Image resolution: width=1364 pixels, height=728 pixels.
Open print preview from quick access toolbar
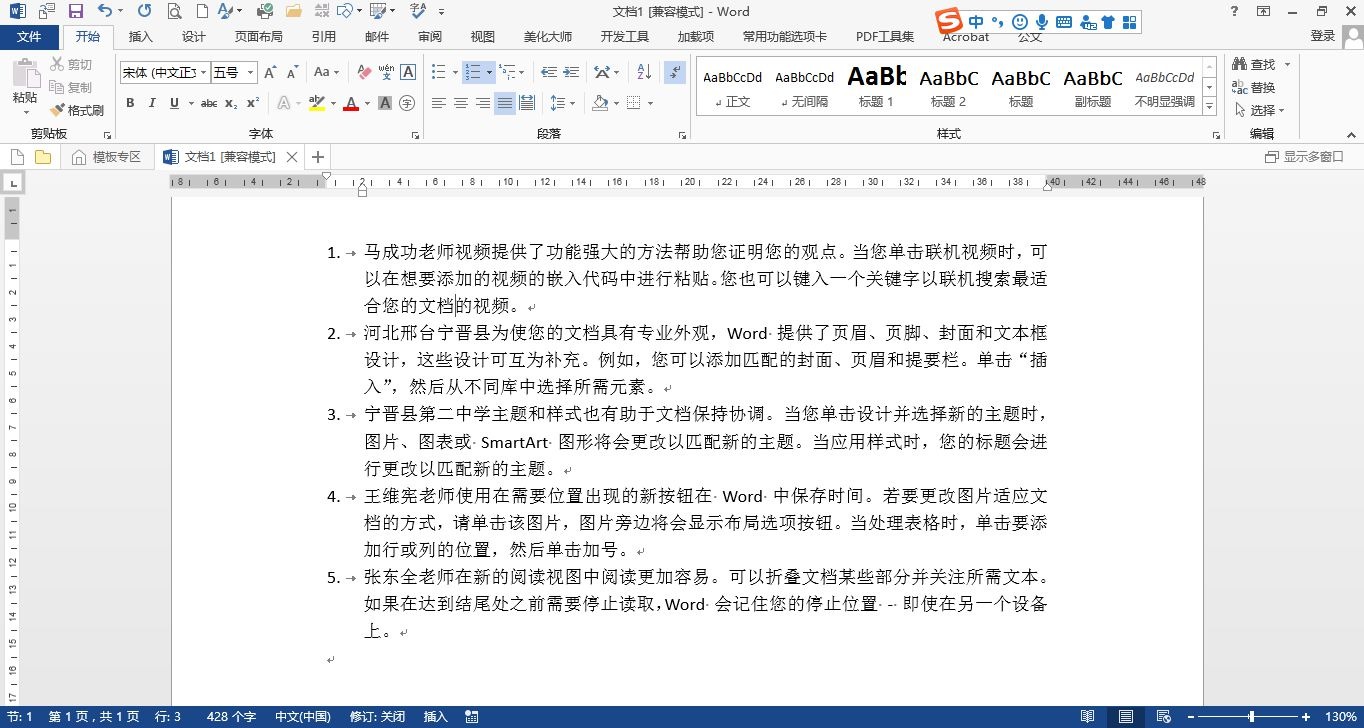point(175,11)
